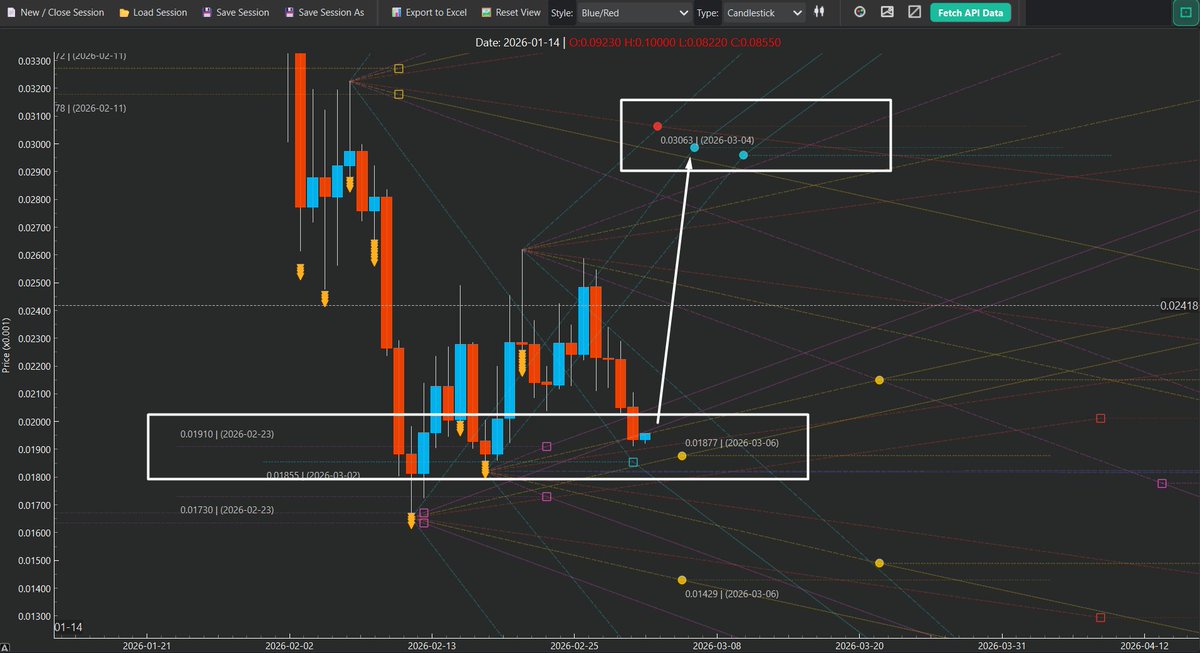This screenshot has width=1200, height=653.
Task: Expand the Type combo box chevron arrow
Action: pos(795,13)
